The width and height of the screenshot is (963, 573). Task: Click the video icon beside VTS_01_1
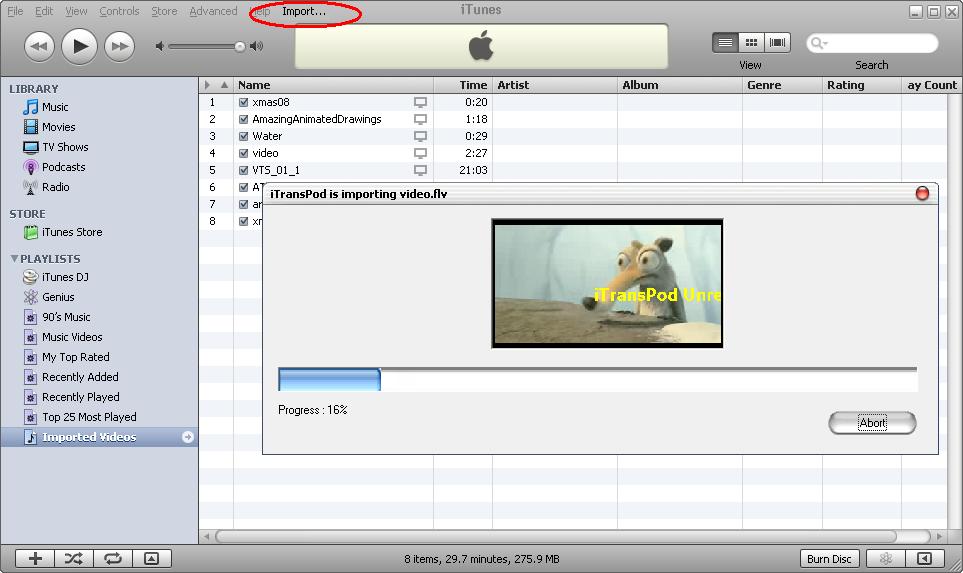coord(420,170)
